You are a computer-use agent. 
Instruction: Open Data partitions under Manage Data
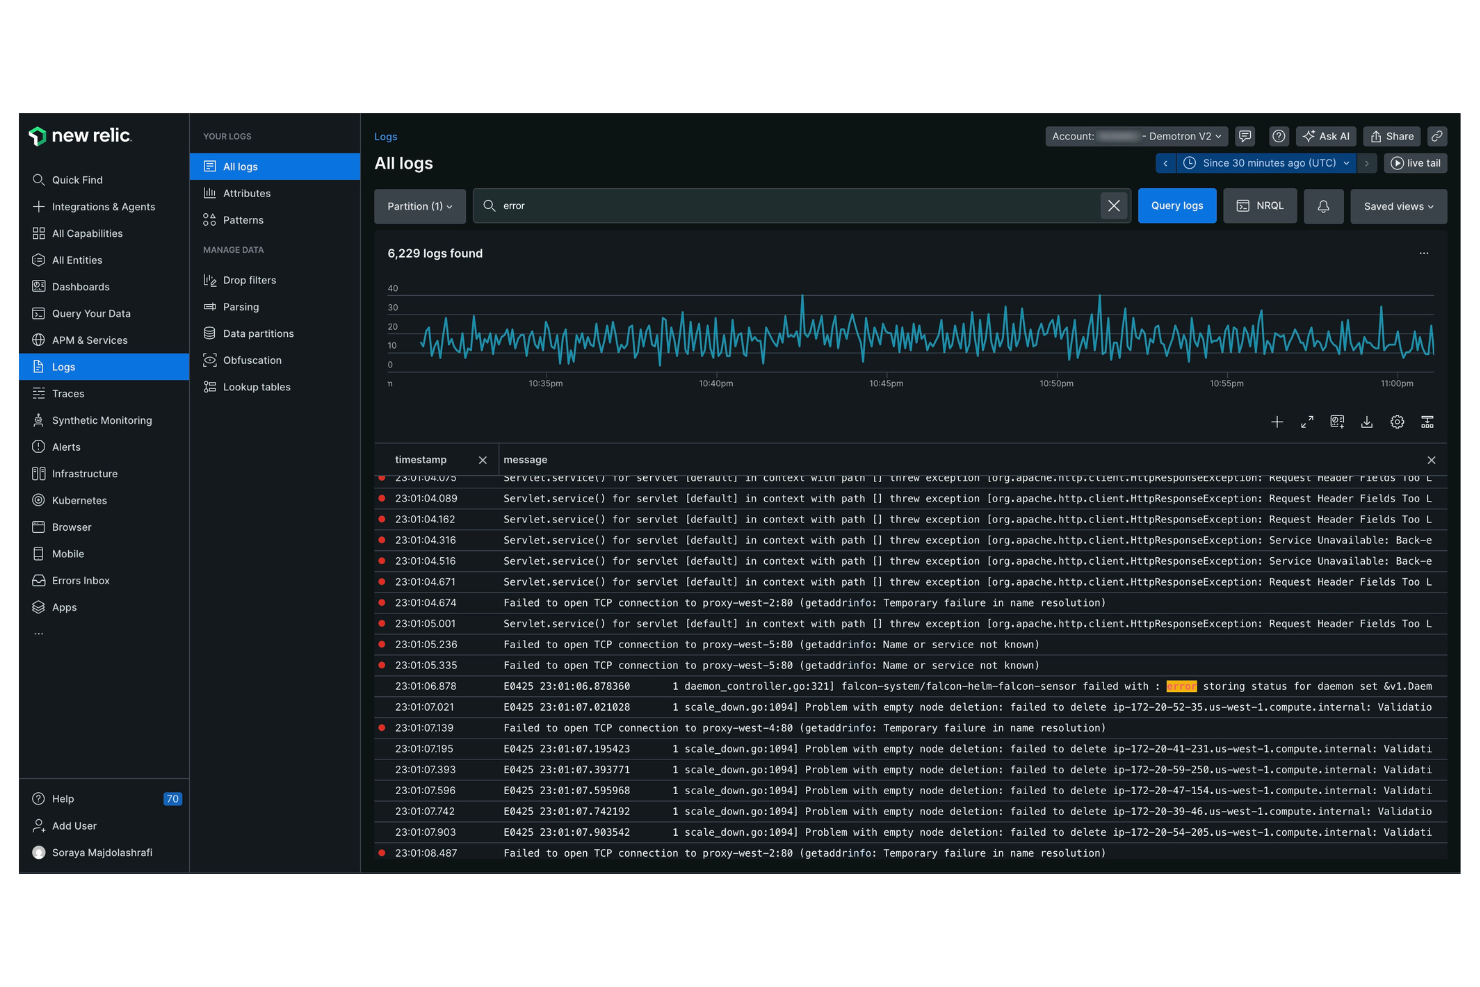[257, 333]
